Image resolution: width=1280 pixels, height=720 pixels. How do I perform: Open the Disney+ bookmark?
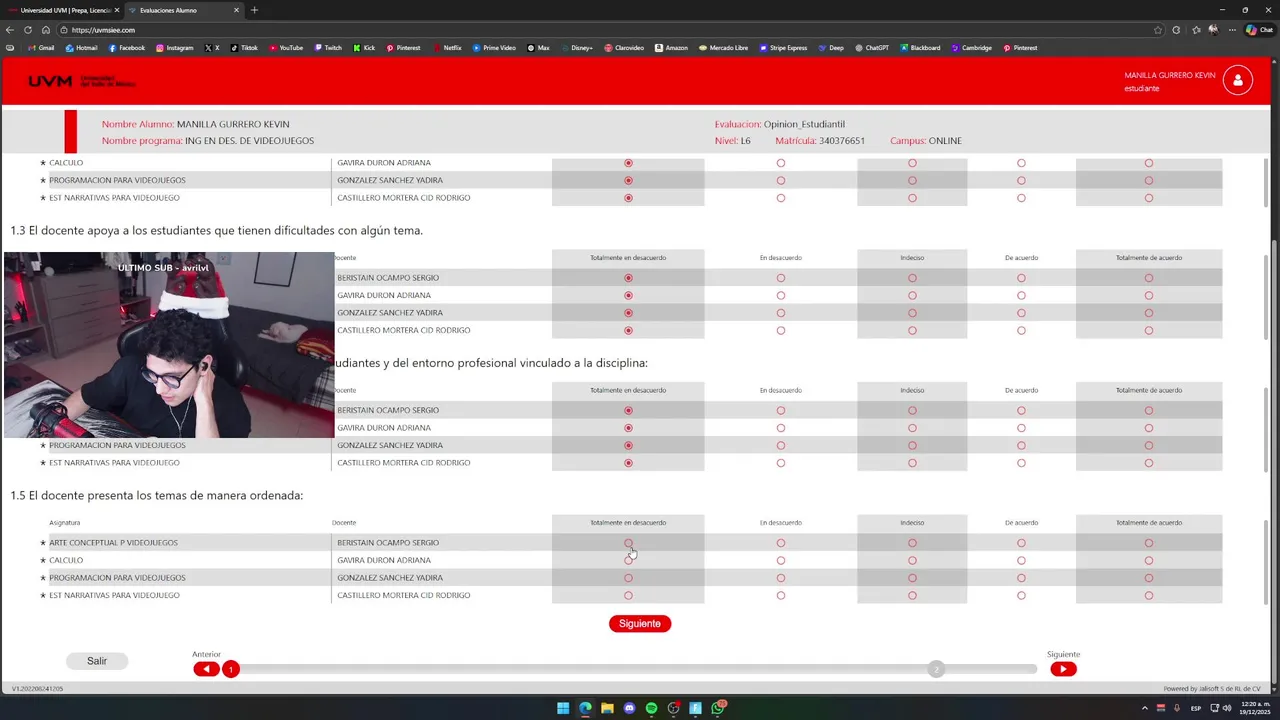coord(576,48)
